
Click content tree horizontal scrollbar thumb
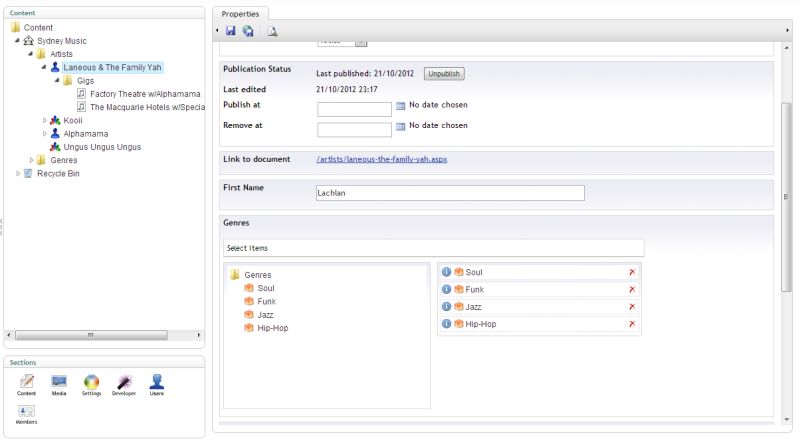pyautogui.click(x=91, y=335)
